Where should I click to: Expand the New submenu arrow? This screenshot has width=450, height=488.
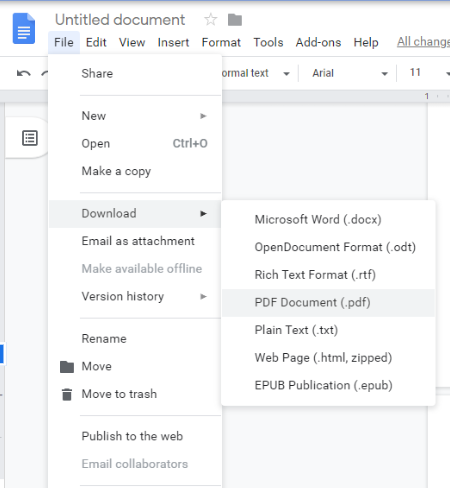pos(203,116)
